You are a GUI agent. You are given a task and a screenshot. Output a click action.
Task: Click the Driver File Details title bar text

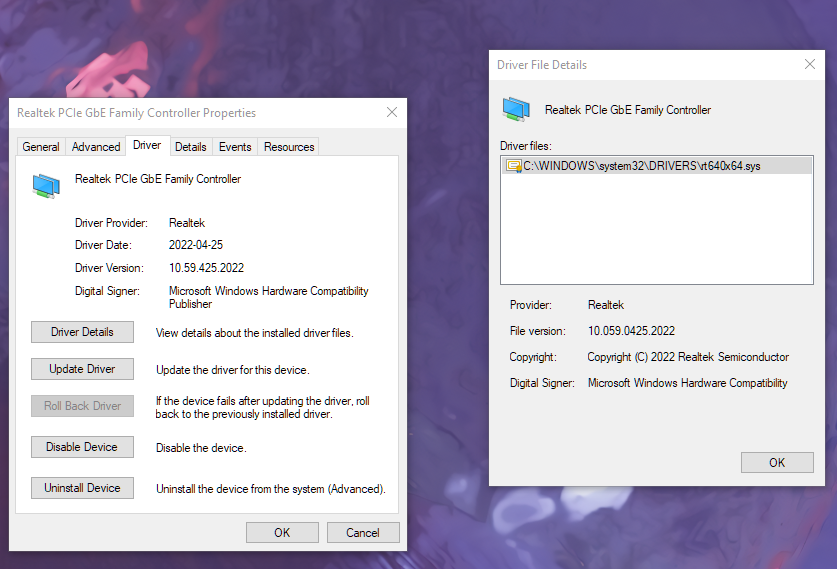point(542,65)
